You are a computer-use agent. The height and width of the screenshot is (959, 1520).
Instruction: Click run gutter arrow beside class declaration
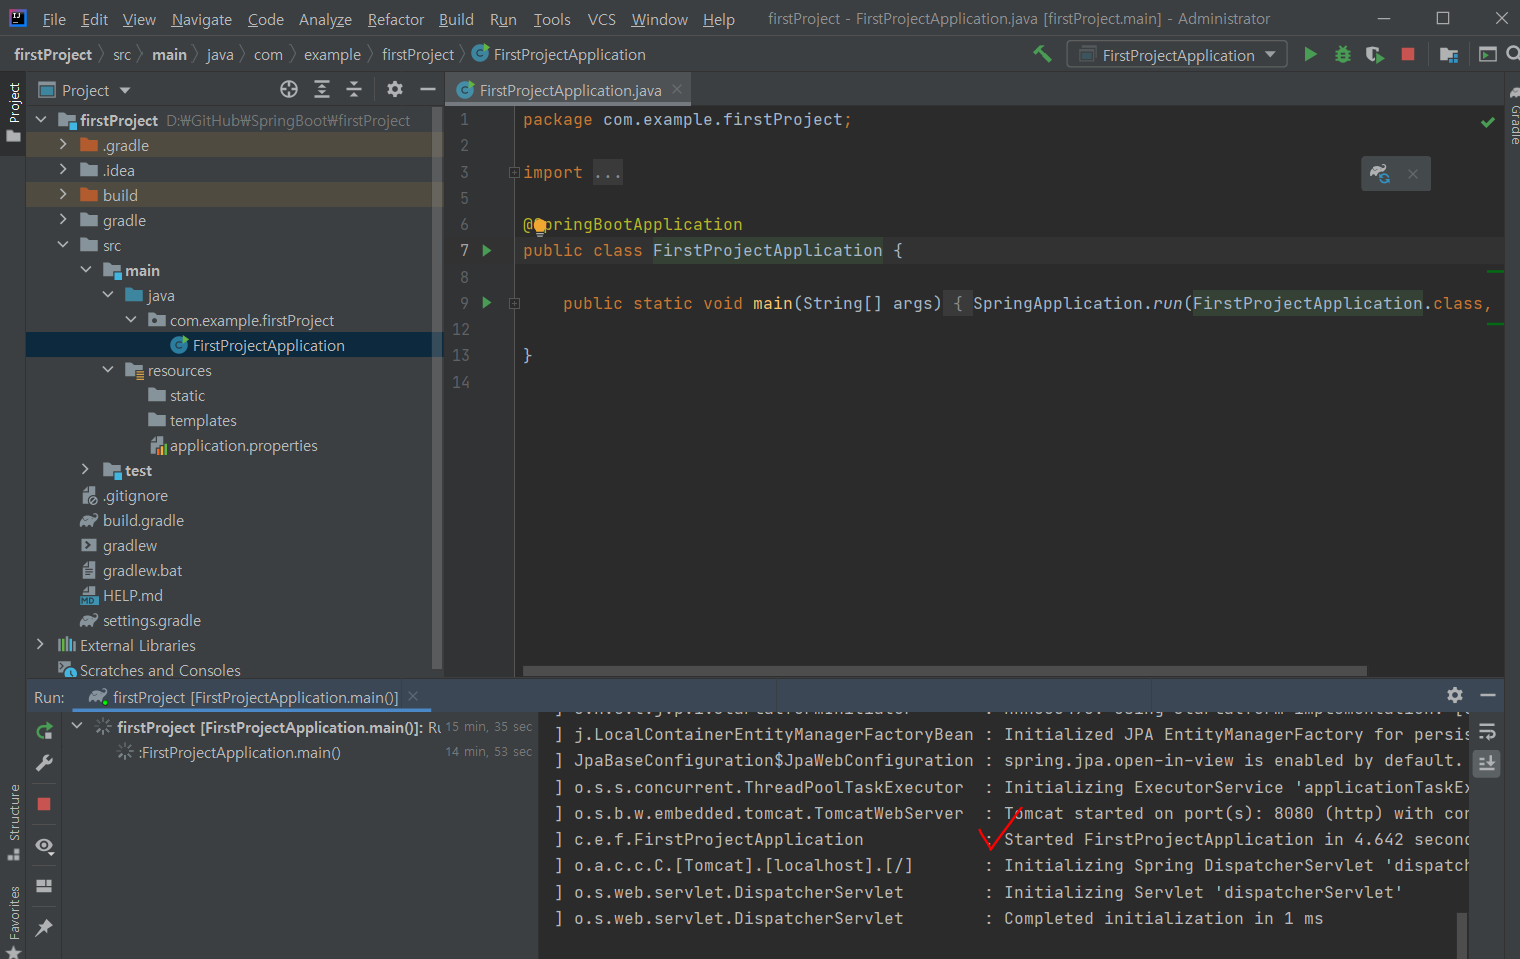coord(487,250)
